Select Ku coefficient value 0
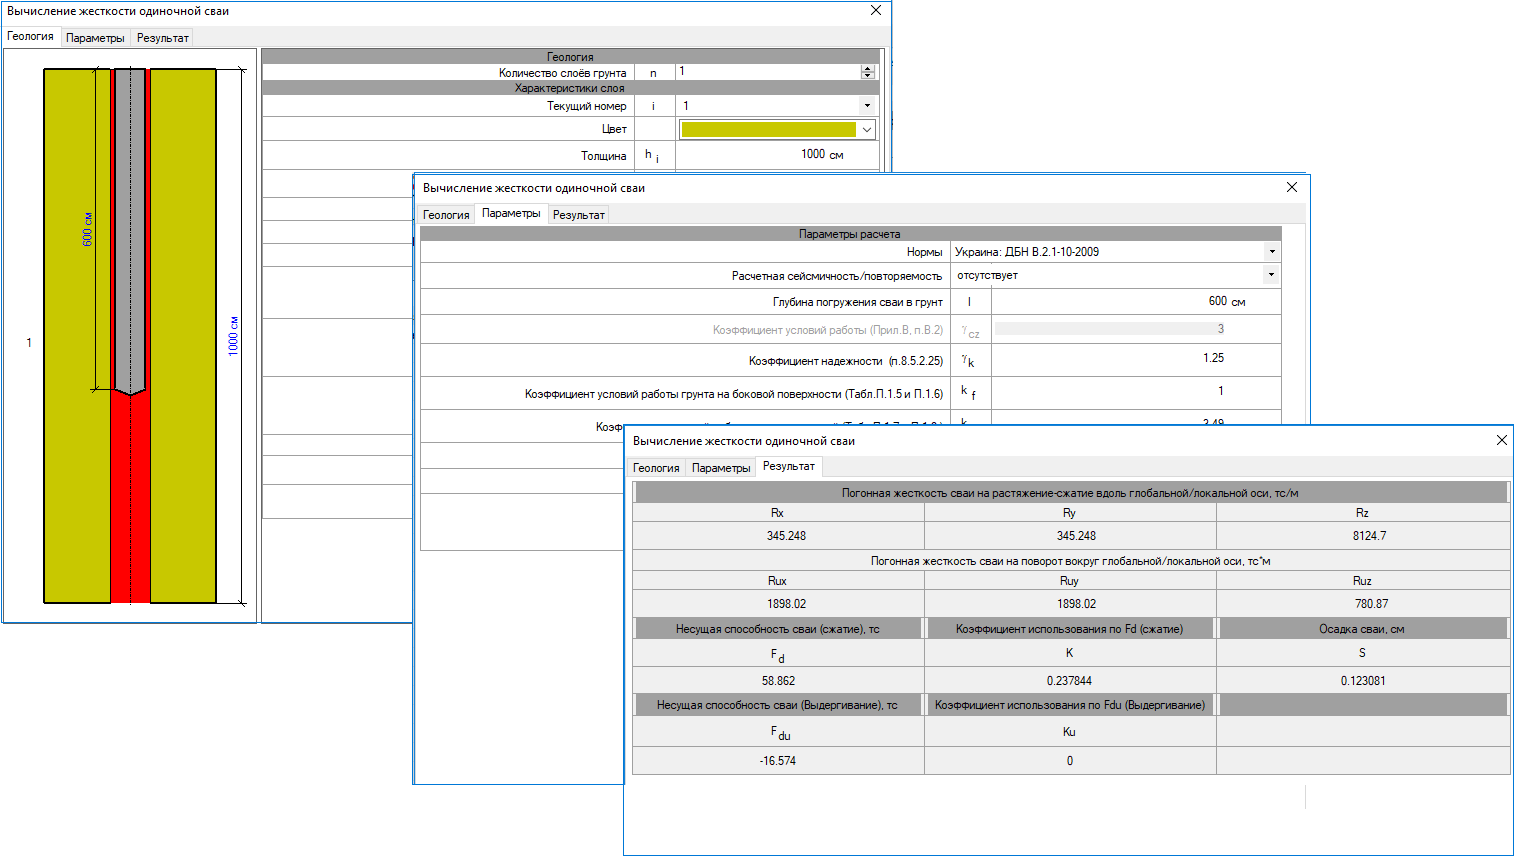Screen dimensions: 1526x865 click(1070, 761)
